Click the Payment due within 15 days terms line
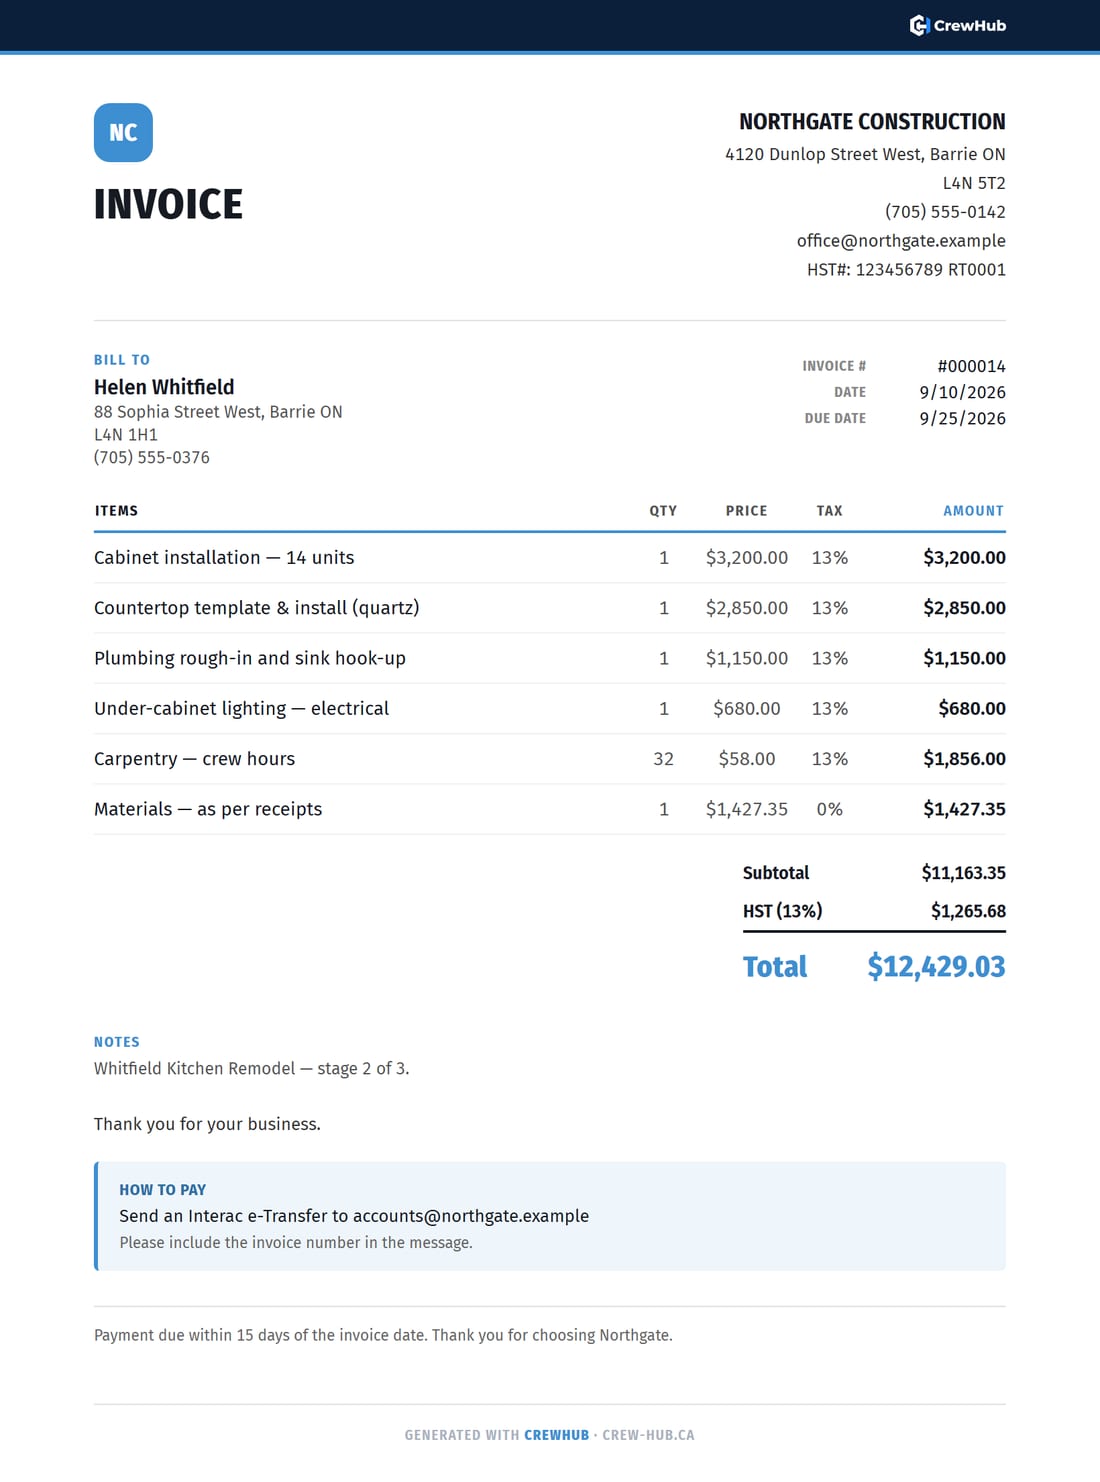The image size is (1100, 1482). 383,1336
